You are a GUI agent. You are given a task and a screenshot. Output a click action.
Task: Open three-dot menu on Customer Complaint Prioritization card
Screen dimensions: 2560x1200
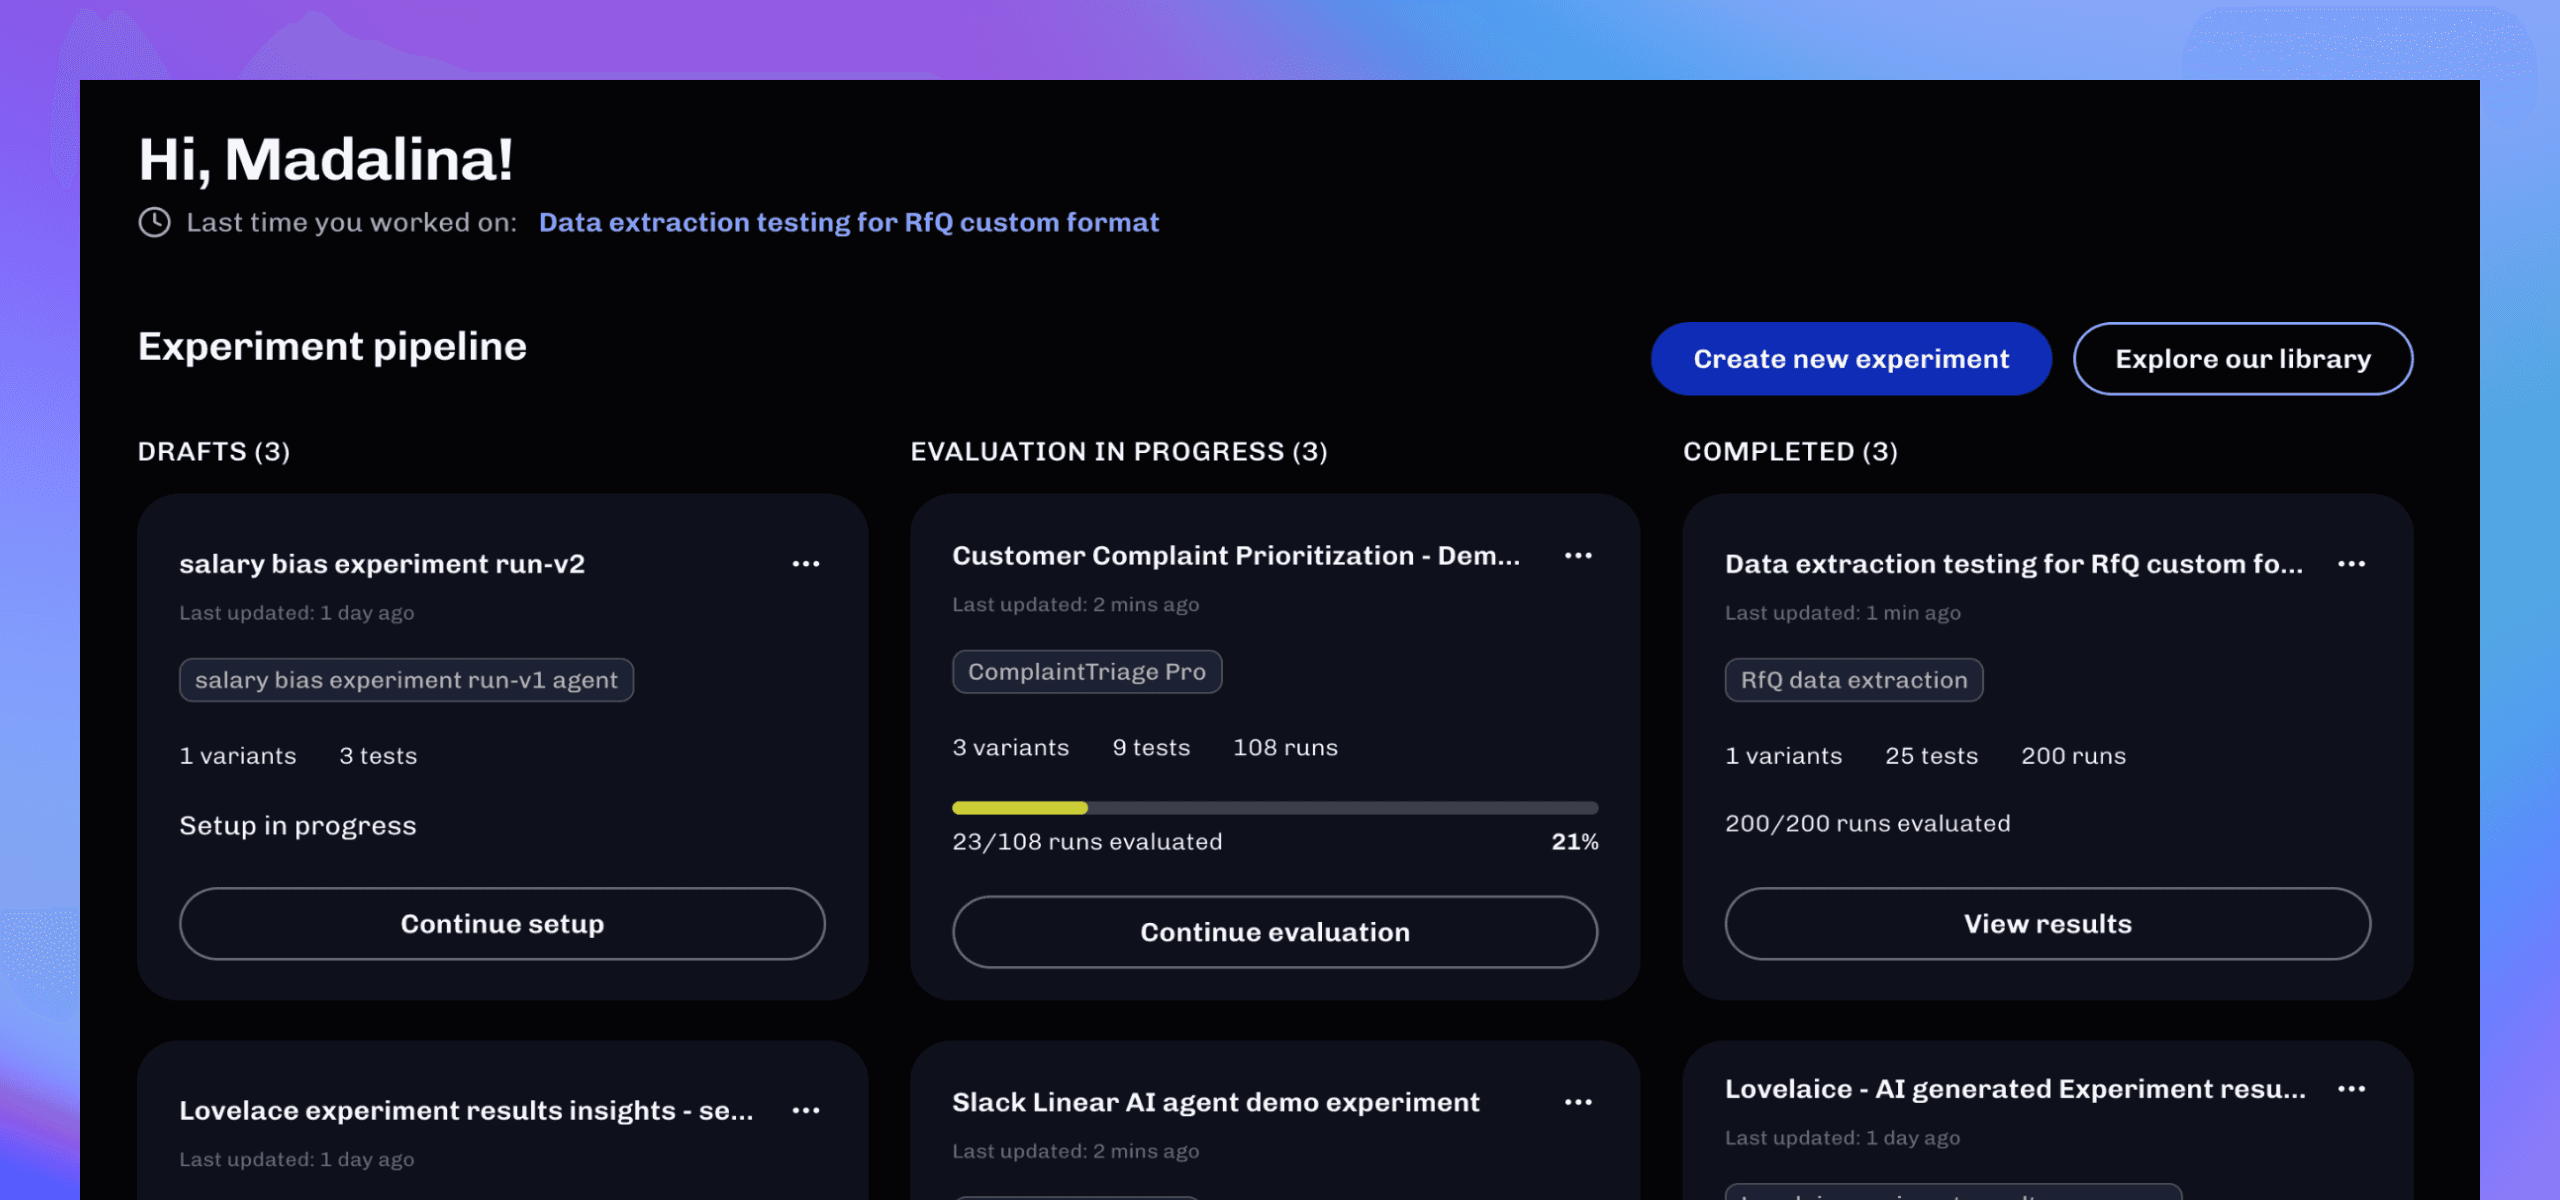tap(1578, 556)
